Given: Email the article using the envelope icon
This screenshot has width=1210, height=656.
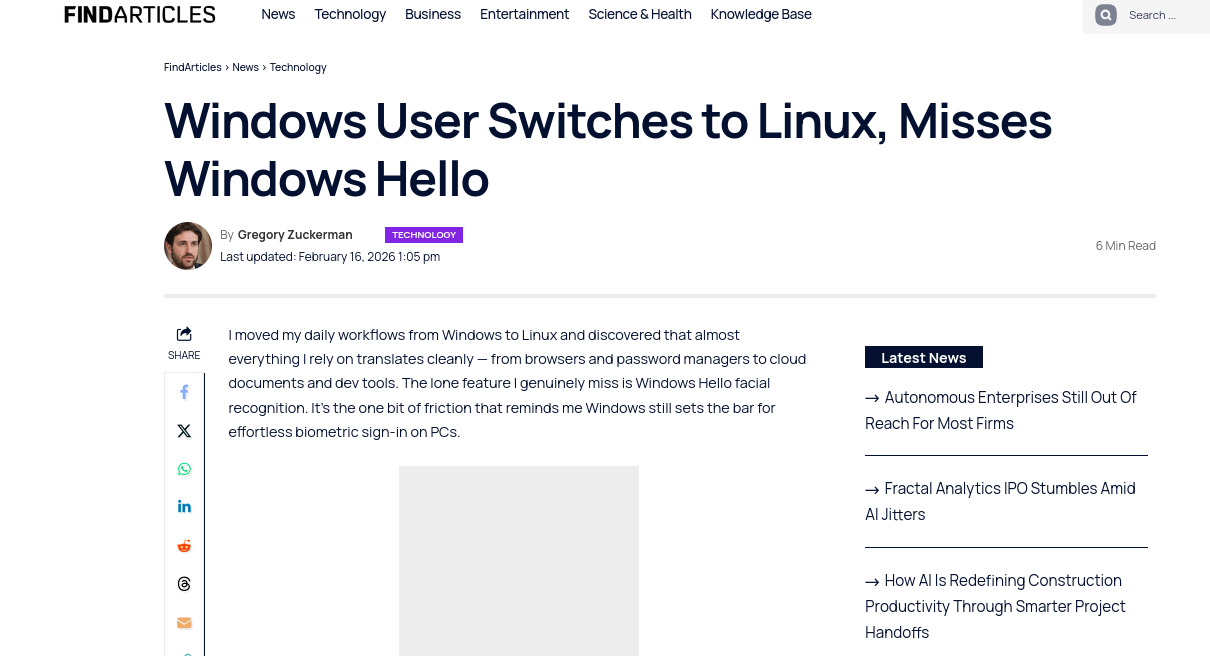Looking at the screenshot, I should pos(184,622).
